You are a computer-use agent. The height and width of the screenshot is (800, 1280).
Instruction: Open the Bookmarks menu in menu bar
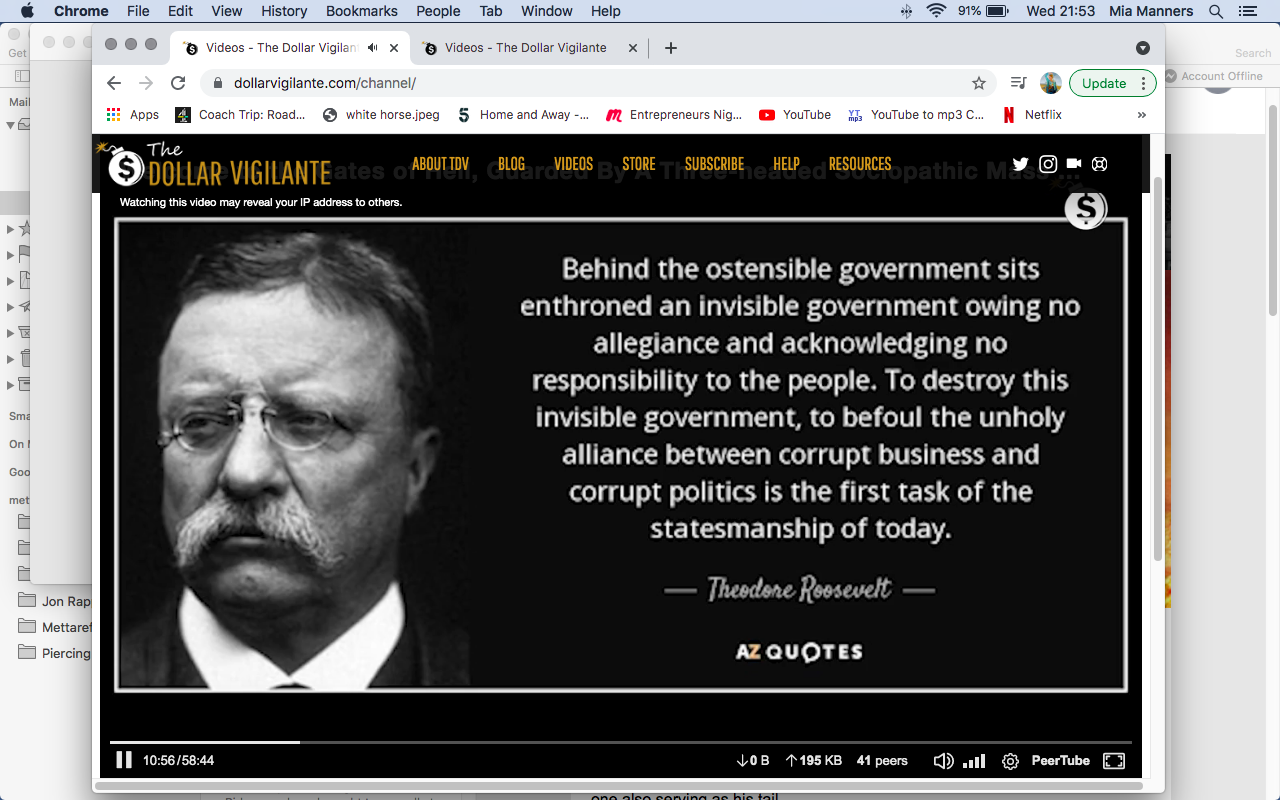362,11
